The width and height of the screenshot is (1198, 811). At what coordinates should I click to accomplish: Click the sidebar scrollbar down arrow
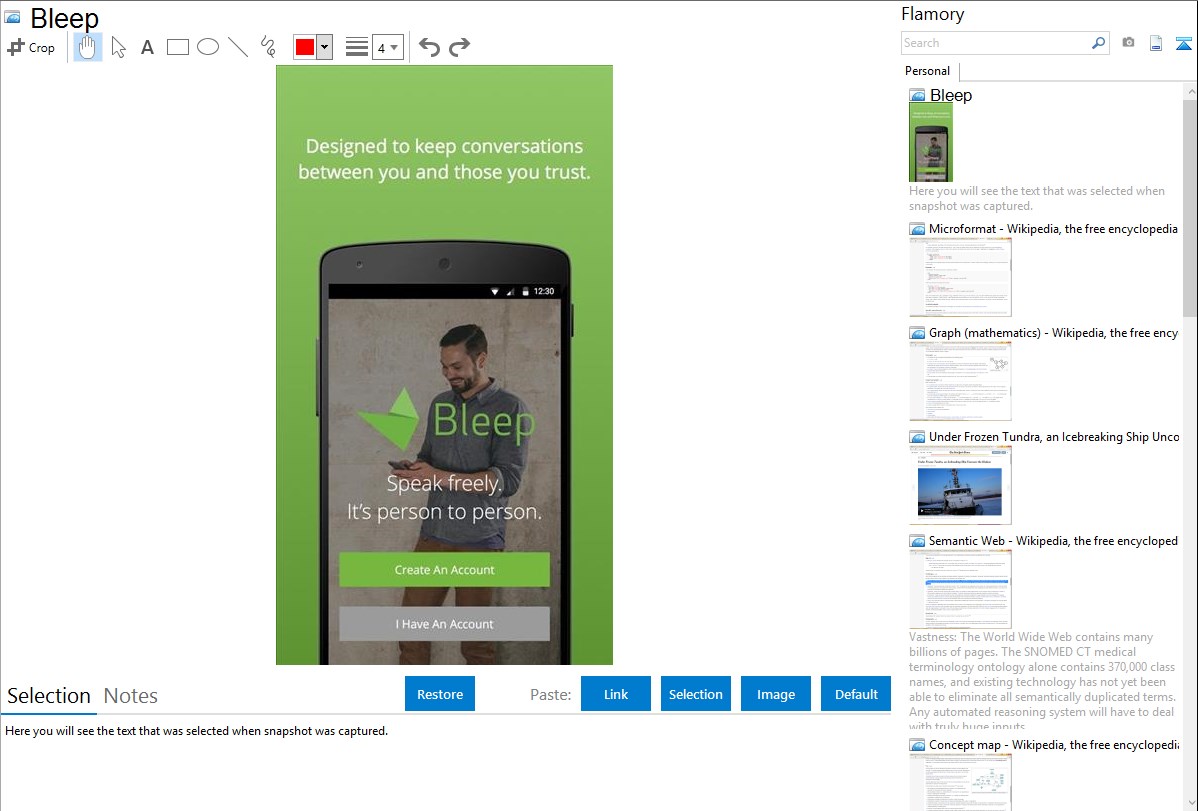click(1190, 802)
